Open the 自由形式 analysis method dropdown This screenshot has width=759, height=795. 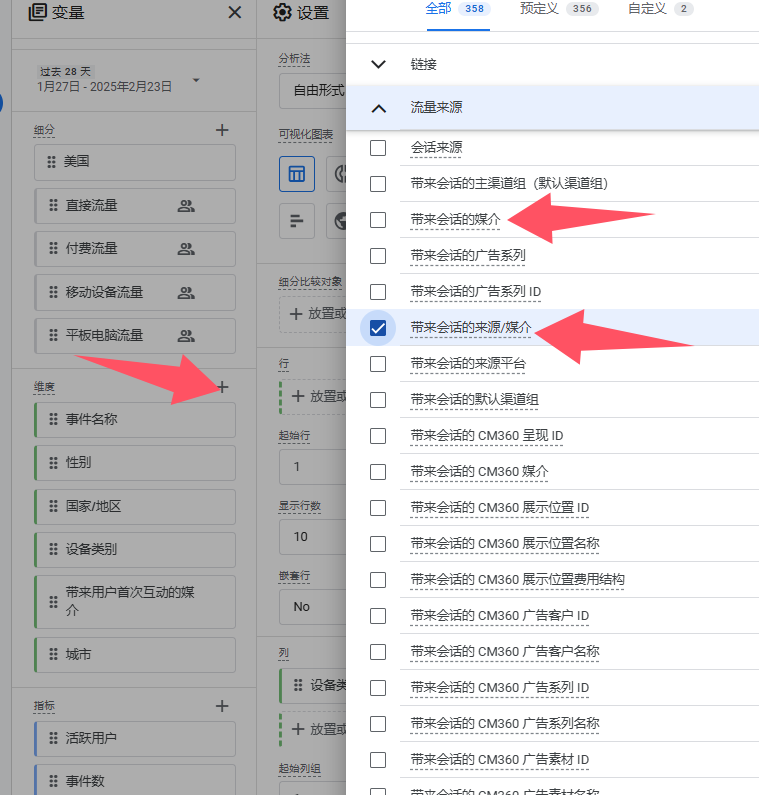click(x=312, y=91)
